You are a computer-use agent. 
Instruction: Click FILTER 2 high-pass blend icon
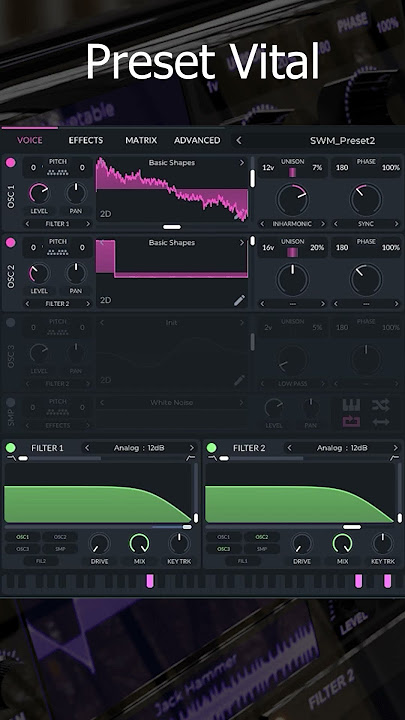[x=394, y=458]
